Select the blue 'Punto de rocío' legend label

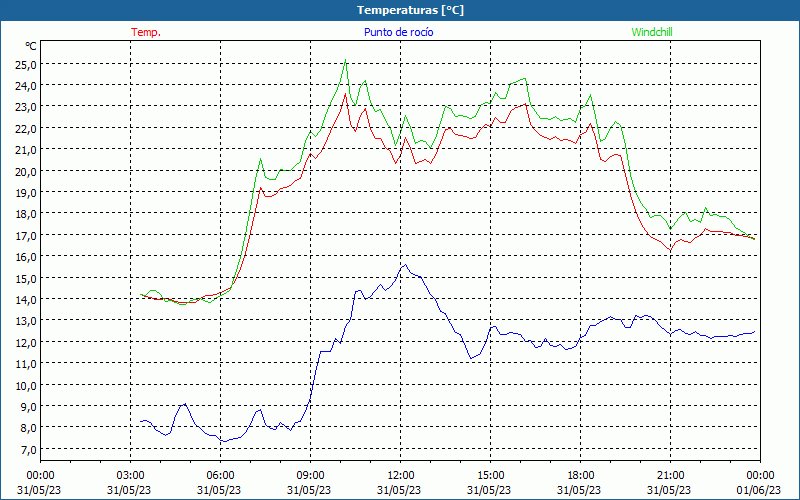coord(398,32)
